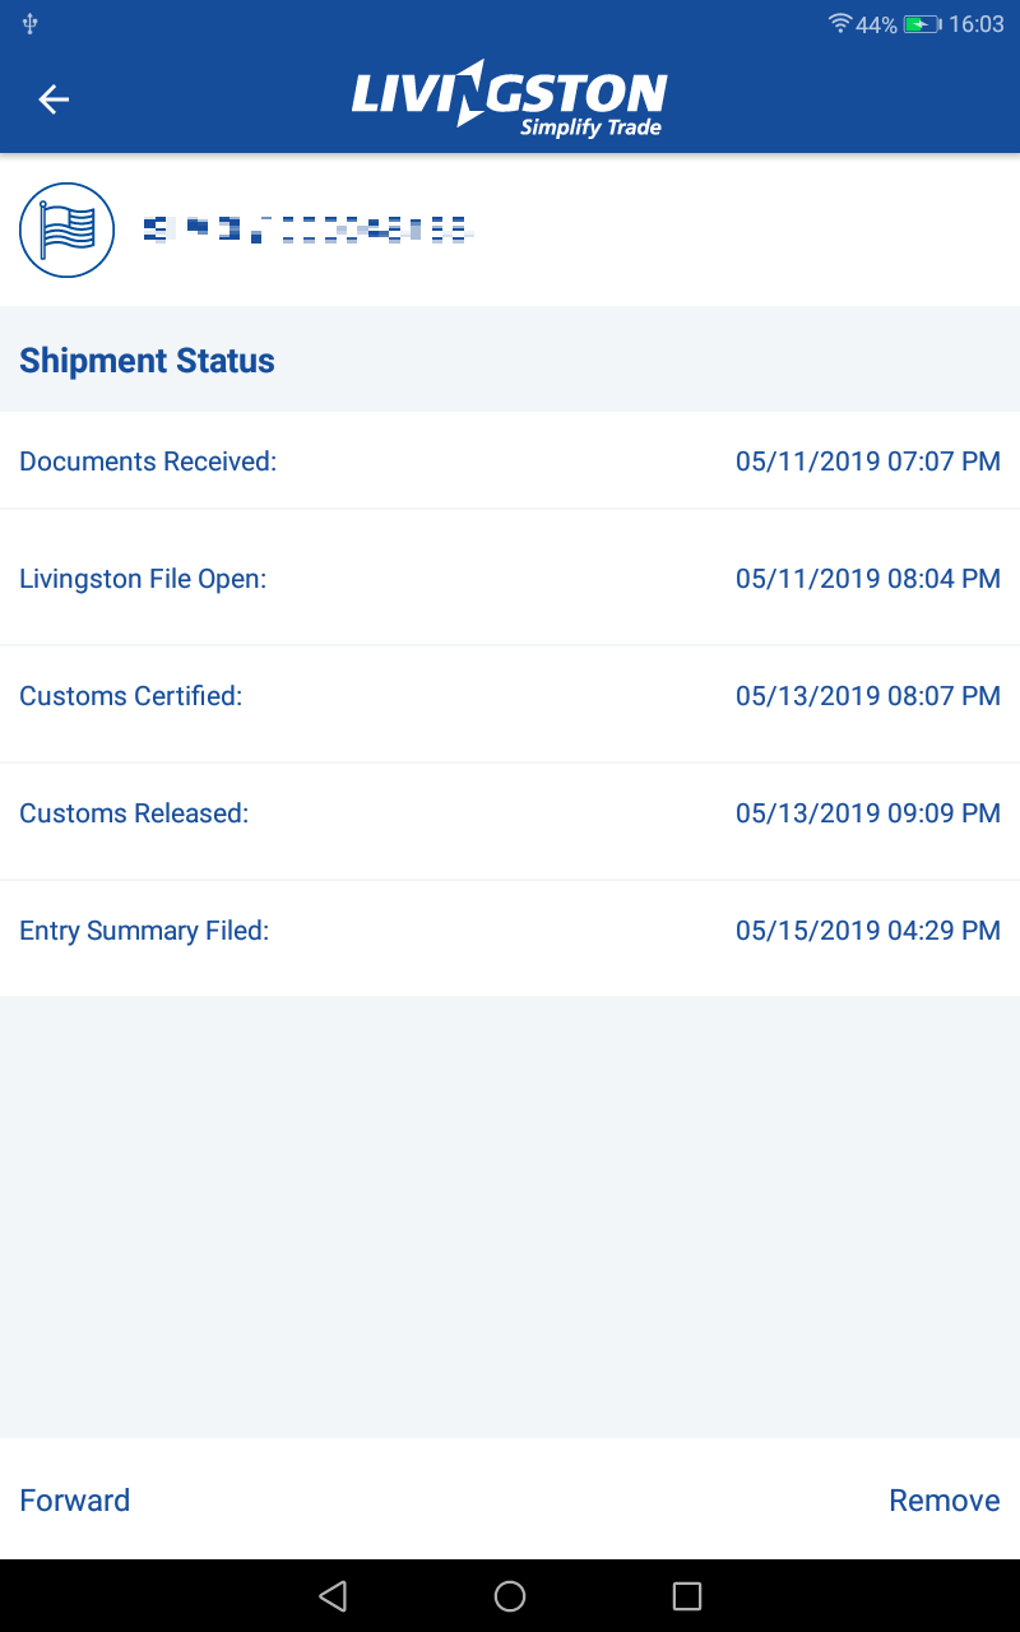Tap the battery charging icon
The image size is (1020, 1632).
(x=921, y=24)
